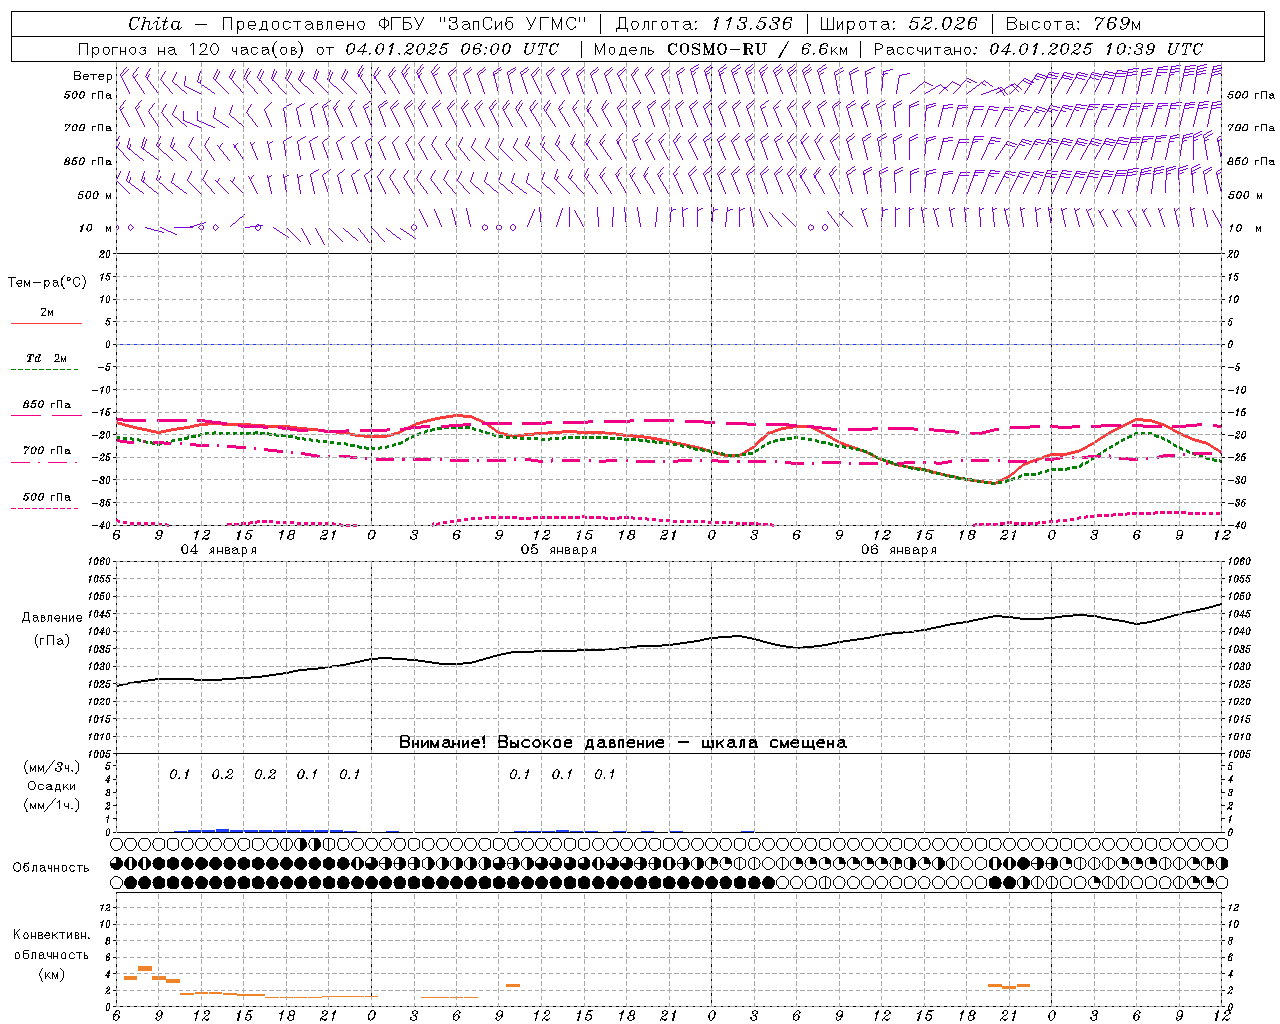Select the "Долгота: 113.536" header field
This screenshot has height=1024, width=1280.
click(704, 24)
